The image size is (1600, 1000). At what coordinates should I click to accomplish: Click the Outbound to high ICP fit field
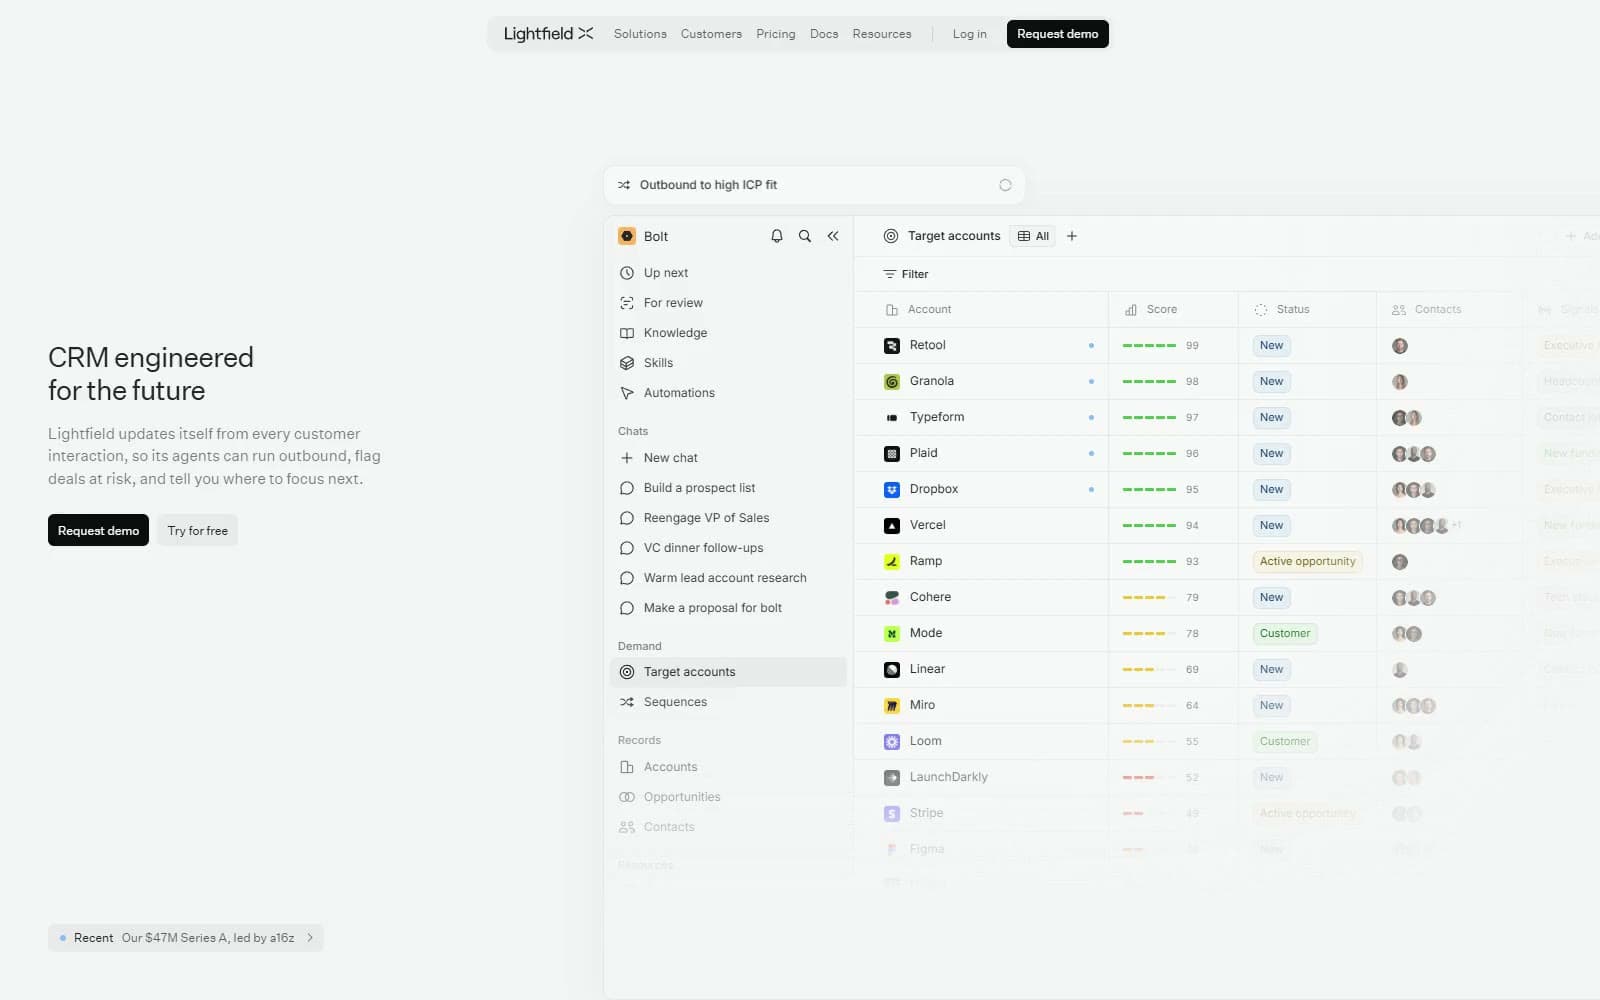pyautogui.click(x=814, y=185)
